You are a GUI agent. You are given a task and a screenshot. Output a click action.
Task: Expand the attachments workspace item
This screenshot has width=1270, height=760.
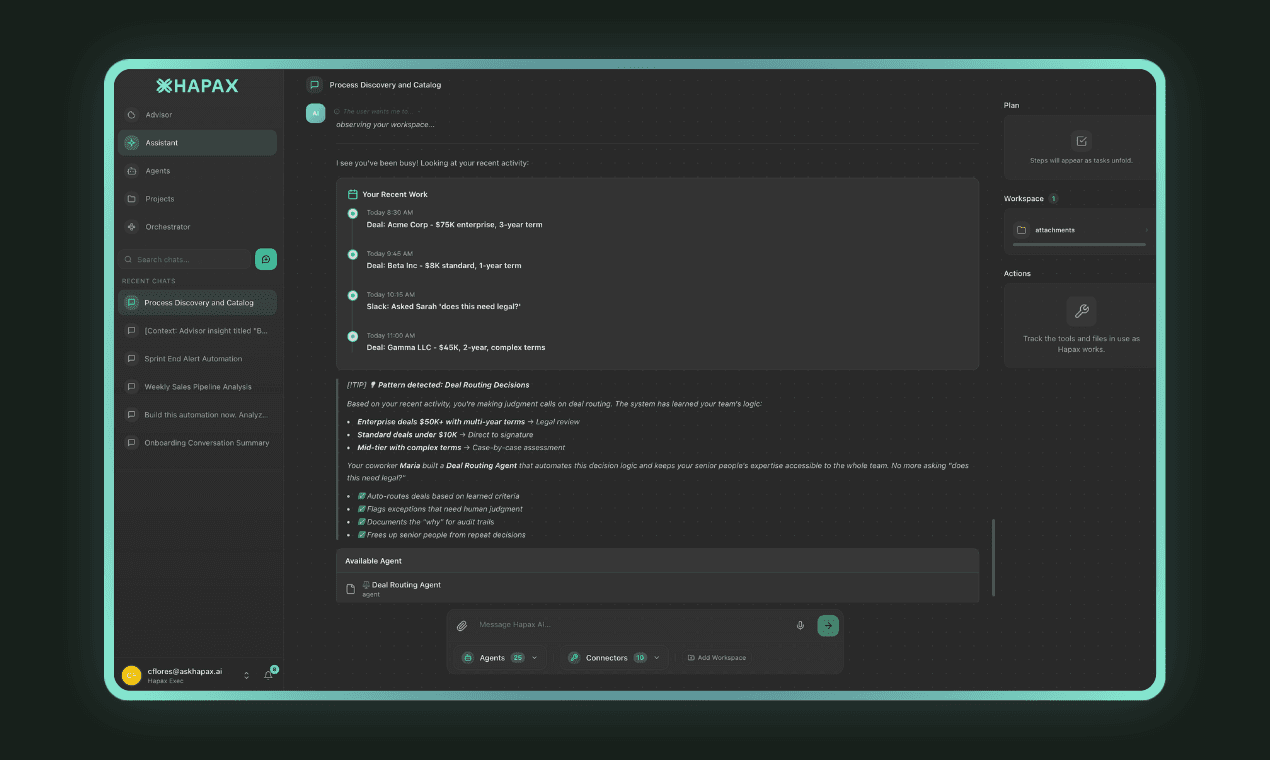pyautogui.click(x=1150, y=230)
